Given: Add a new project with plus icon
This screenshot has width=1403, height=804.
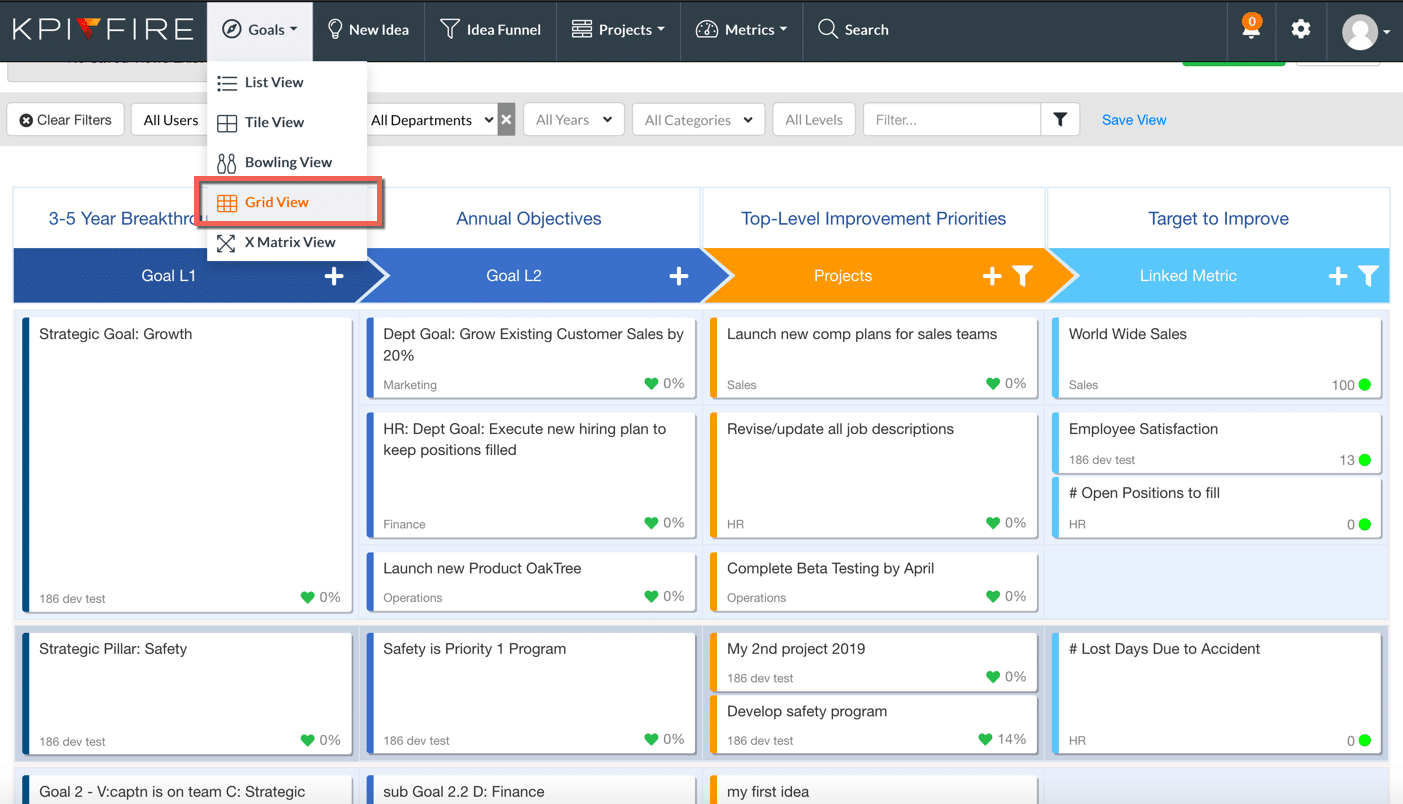Looking at the screenshot, I should [991, 276].
